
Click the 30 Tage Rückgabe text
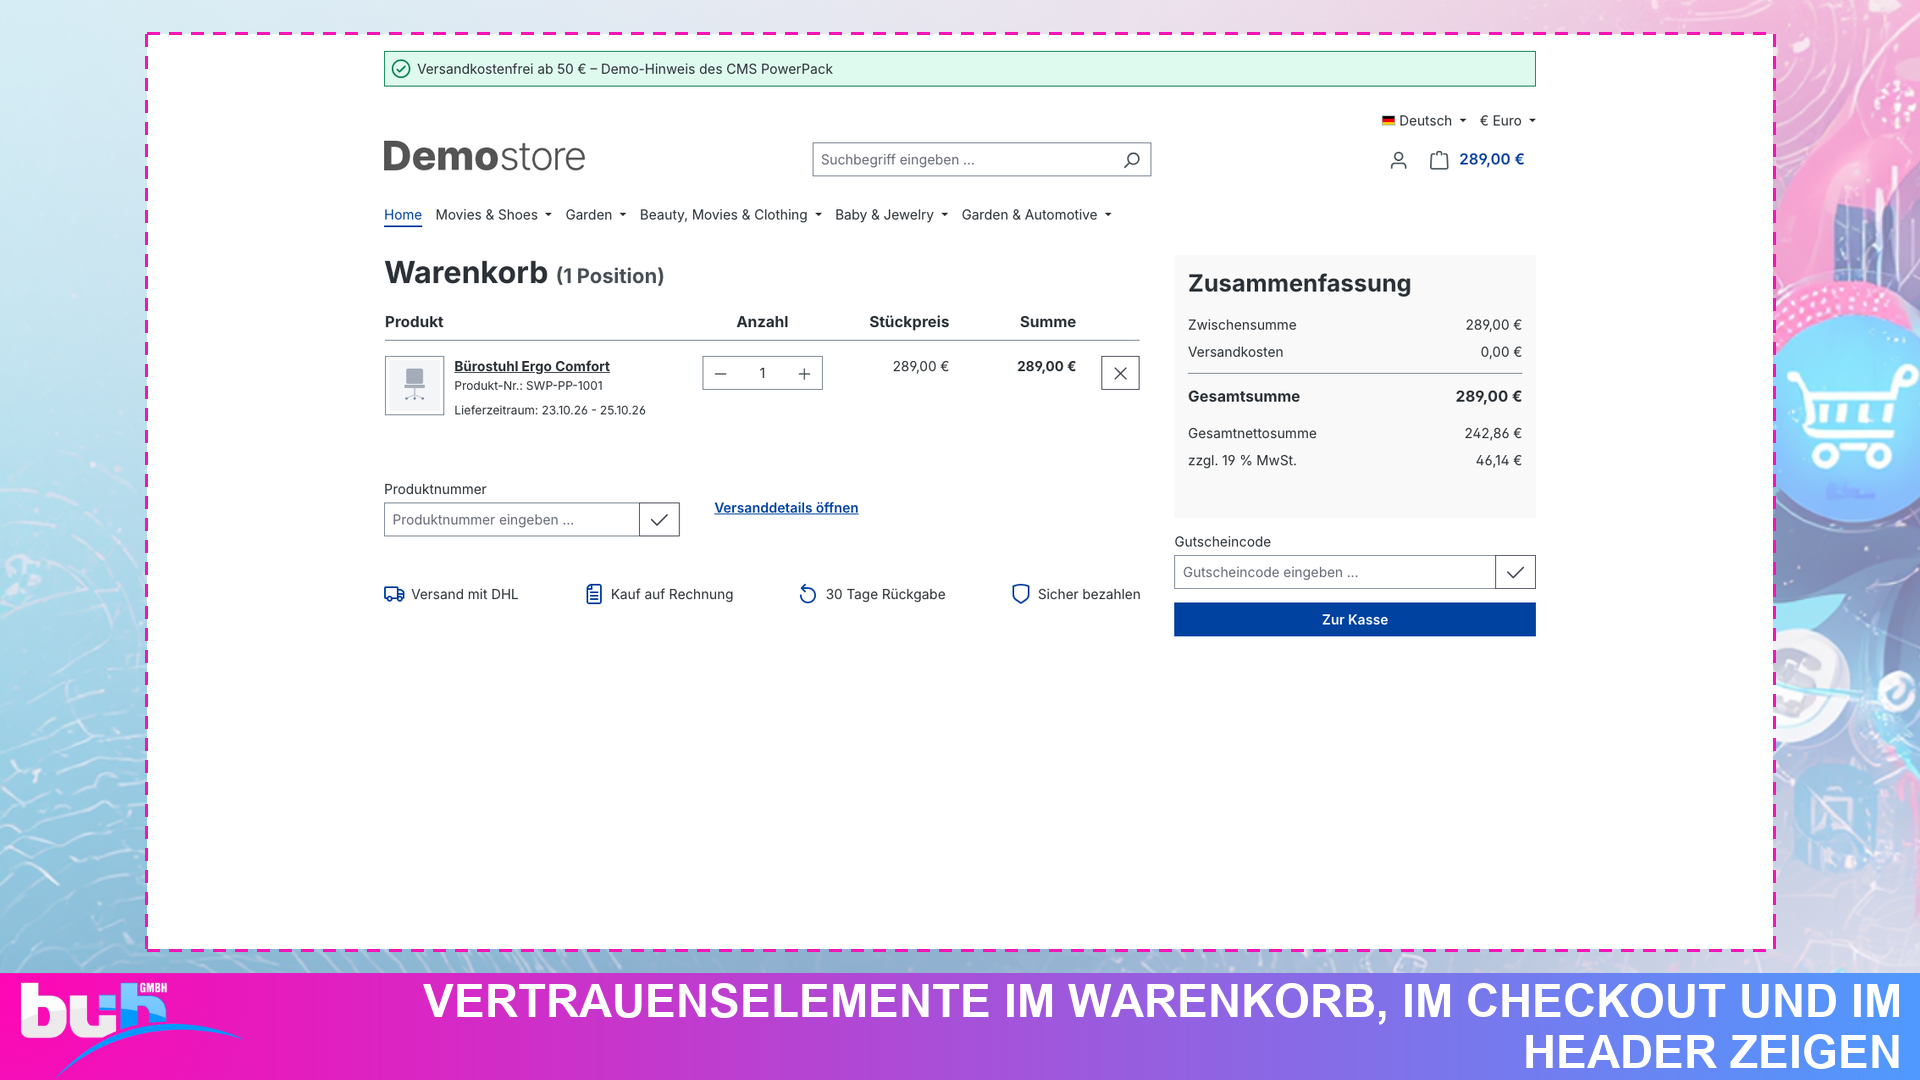885,594
